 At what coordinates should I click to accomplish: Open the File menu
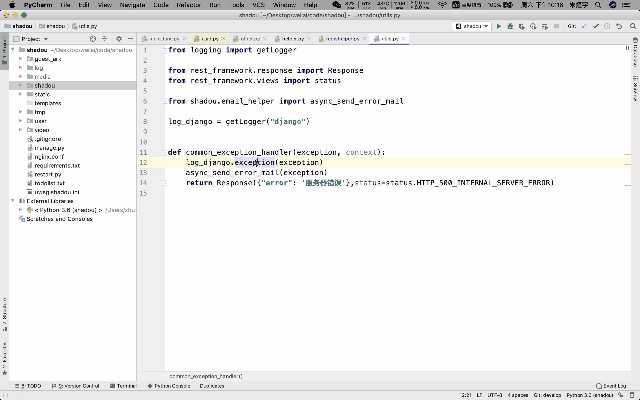(x=65, y=5)
